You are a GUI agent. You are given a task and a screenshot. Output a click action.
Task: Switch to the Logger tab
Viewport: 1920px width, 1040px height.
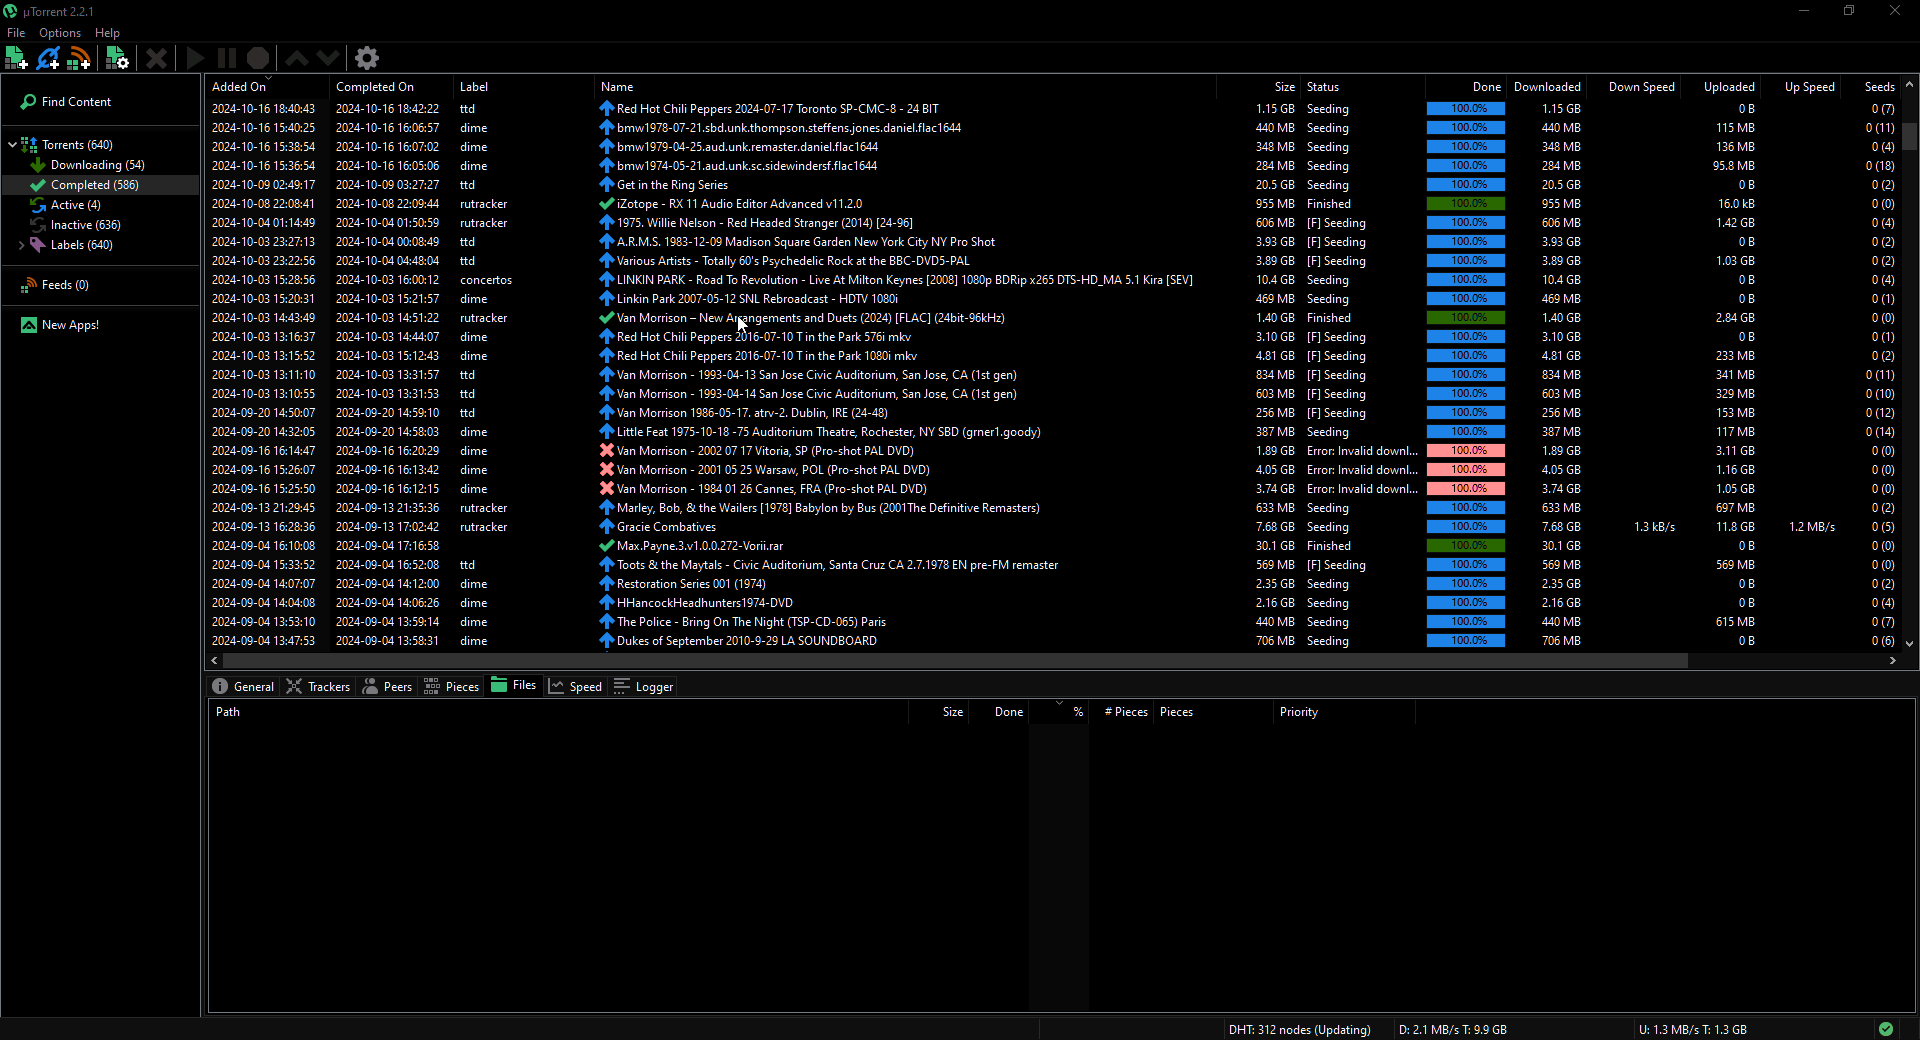[643, 687]
